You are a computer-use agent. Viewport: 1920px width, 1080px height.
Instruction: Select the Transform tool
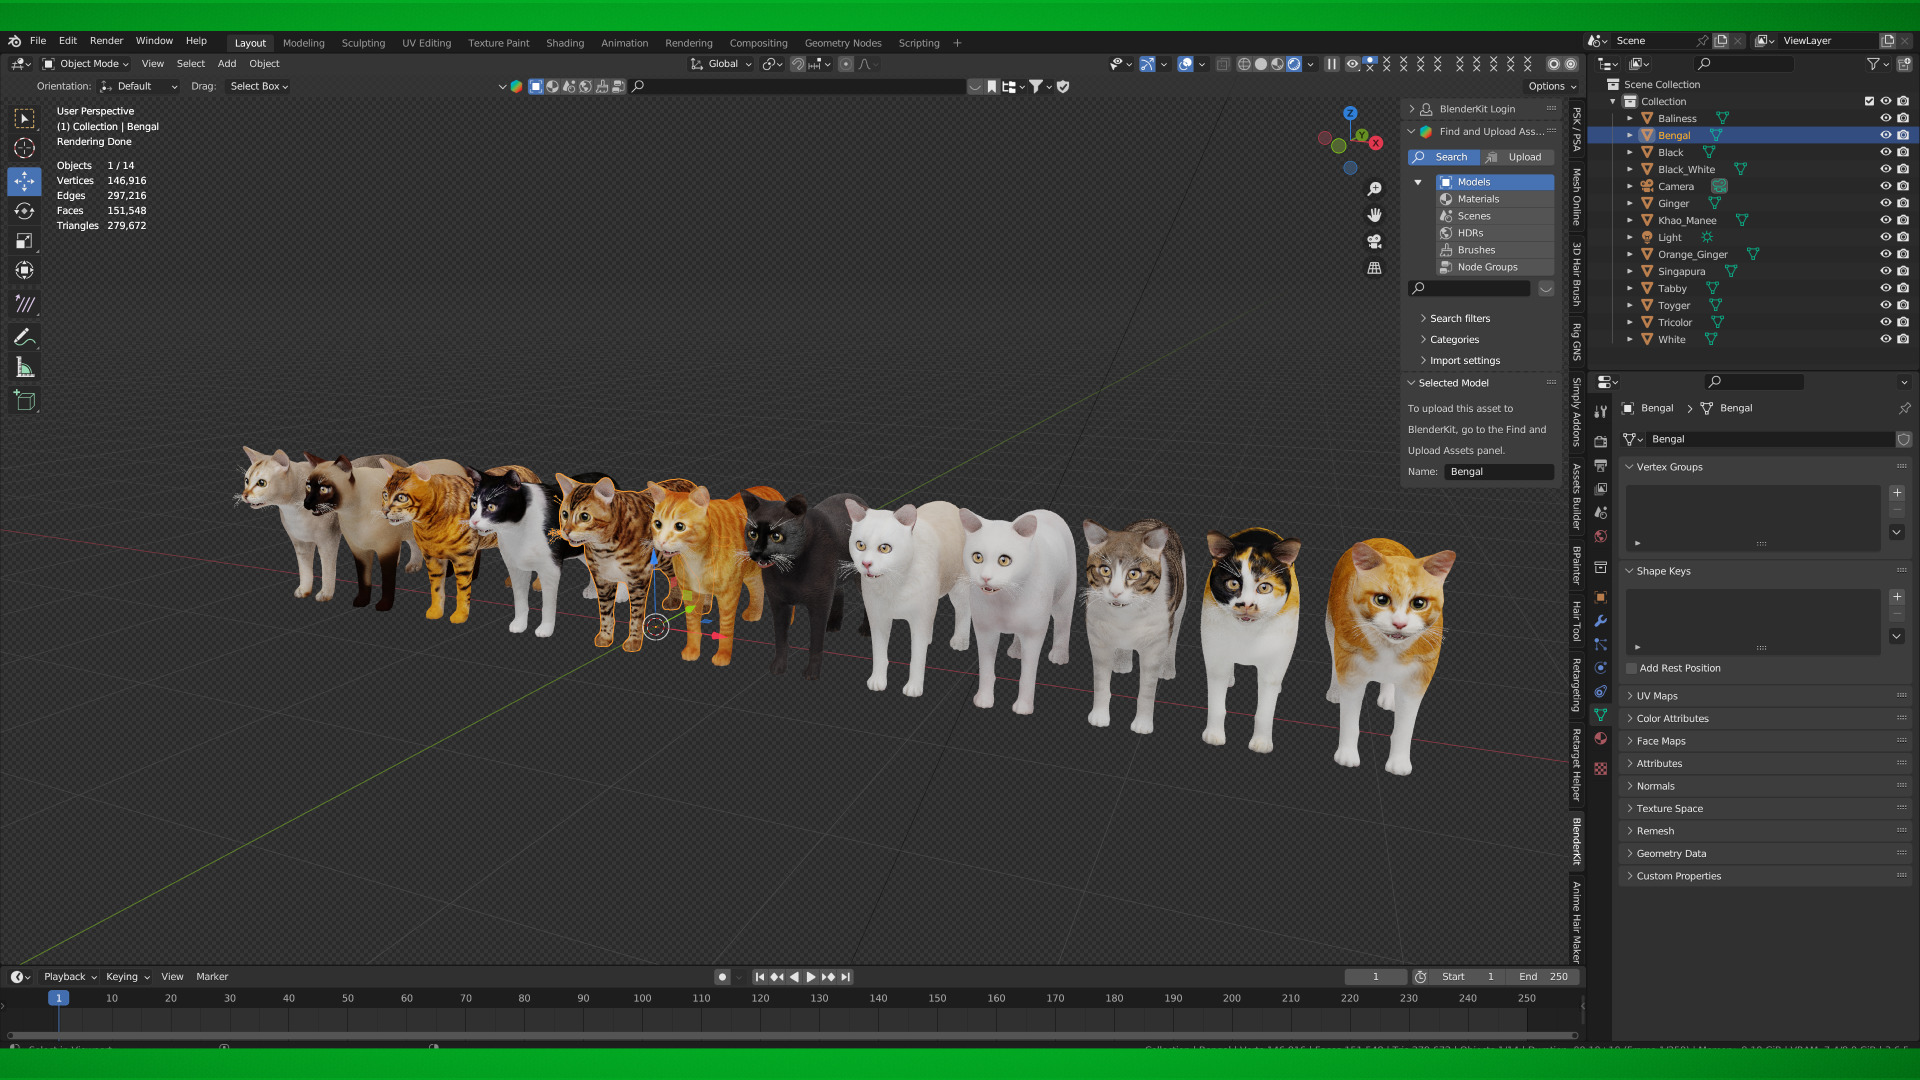(x=24, y=270)
